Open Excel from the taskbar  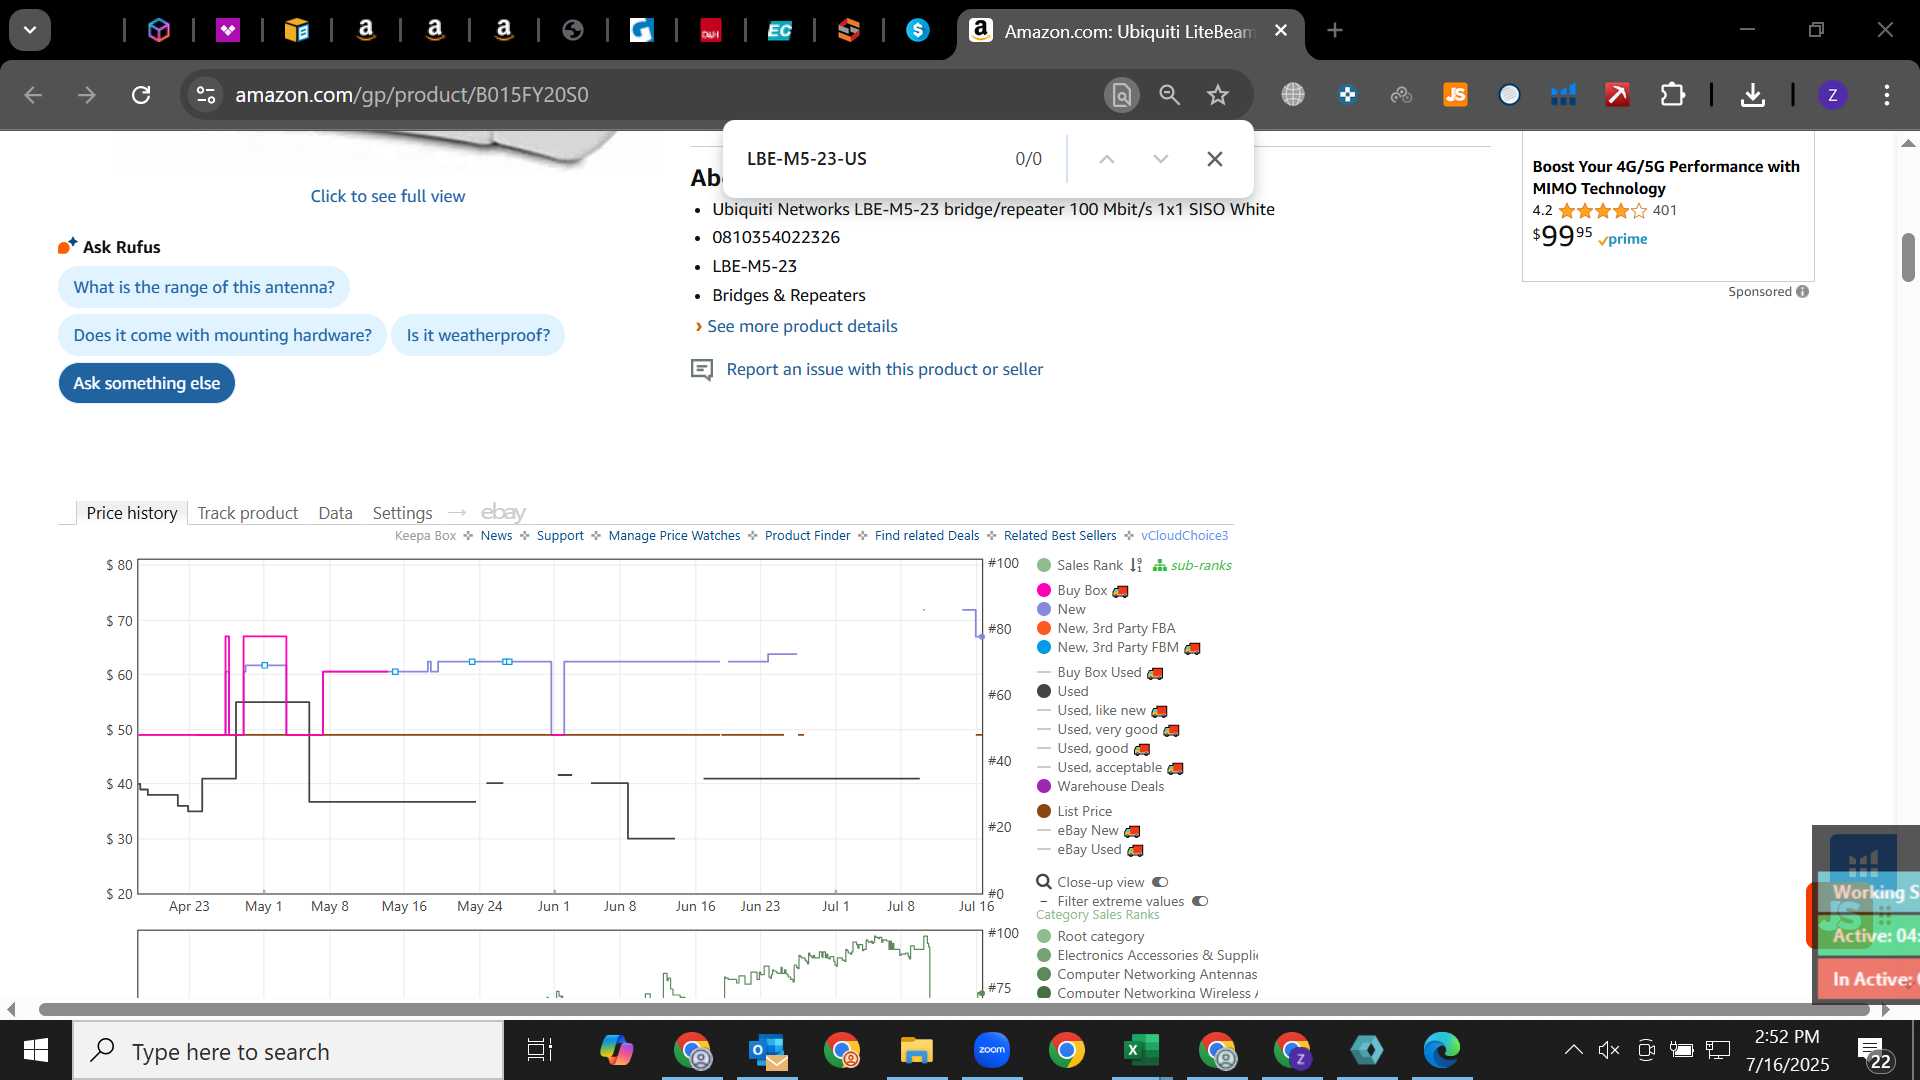tap(1141, 1050)
